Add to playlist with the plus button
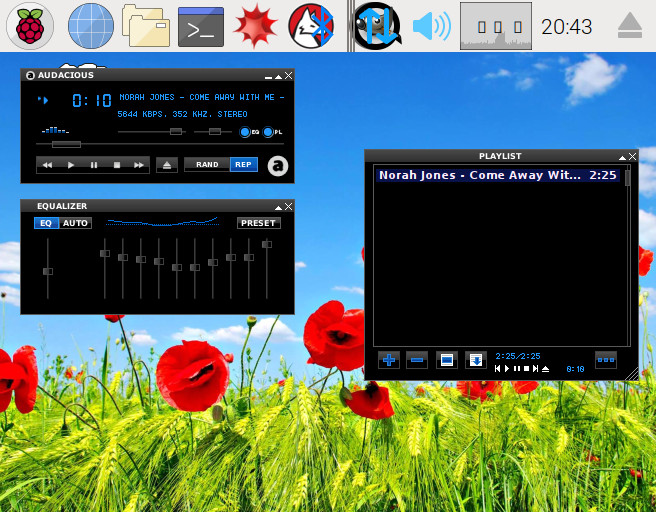The height and width of the screenshot is (512, 656). pyautogui.click(x=389, y=360)
